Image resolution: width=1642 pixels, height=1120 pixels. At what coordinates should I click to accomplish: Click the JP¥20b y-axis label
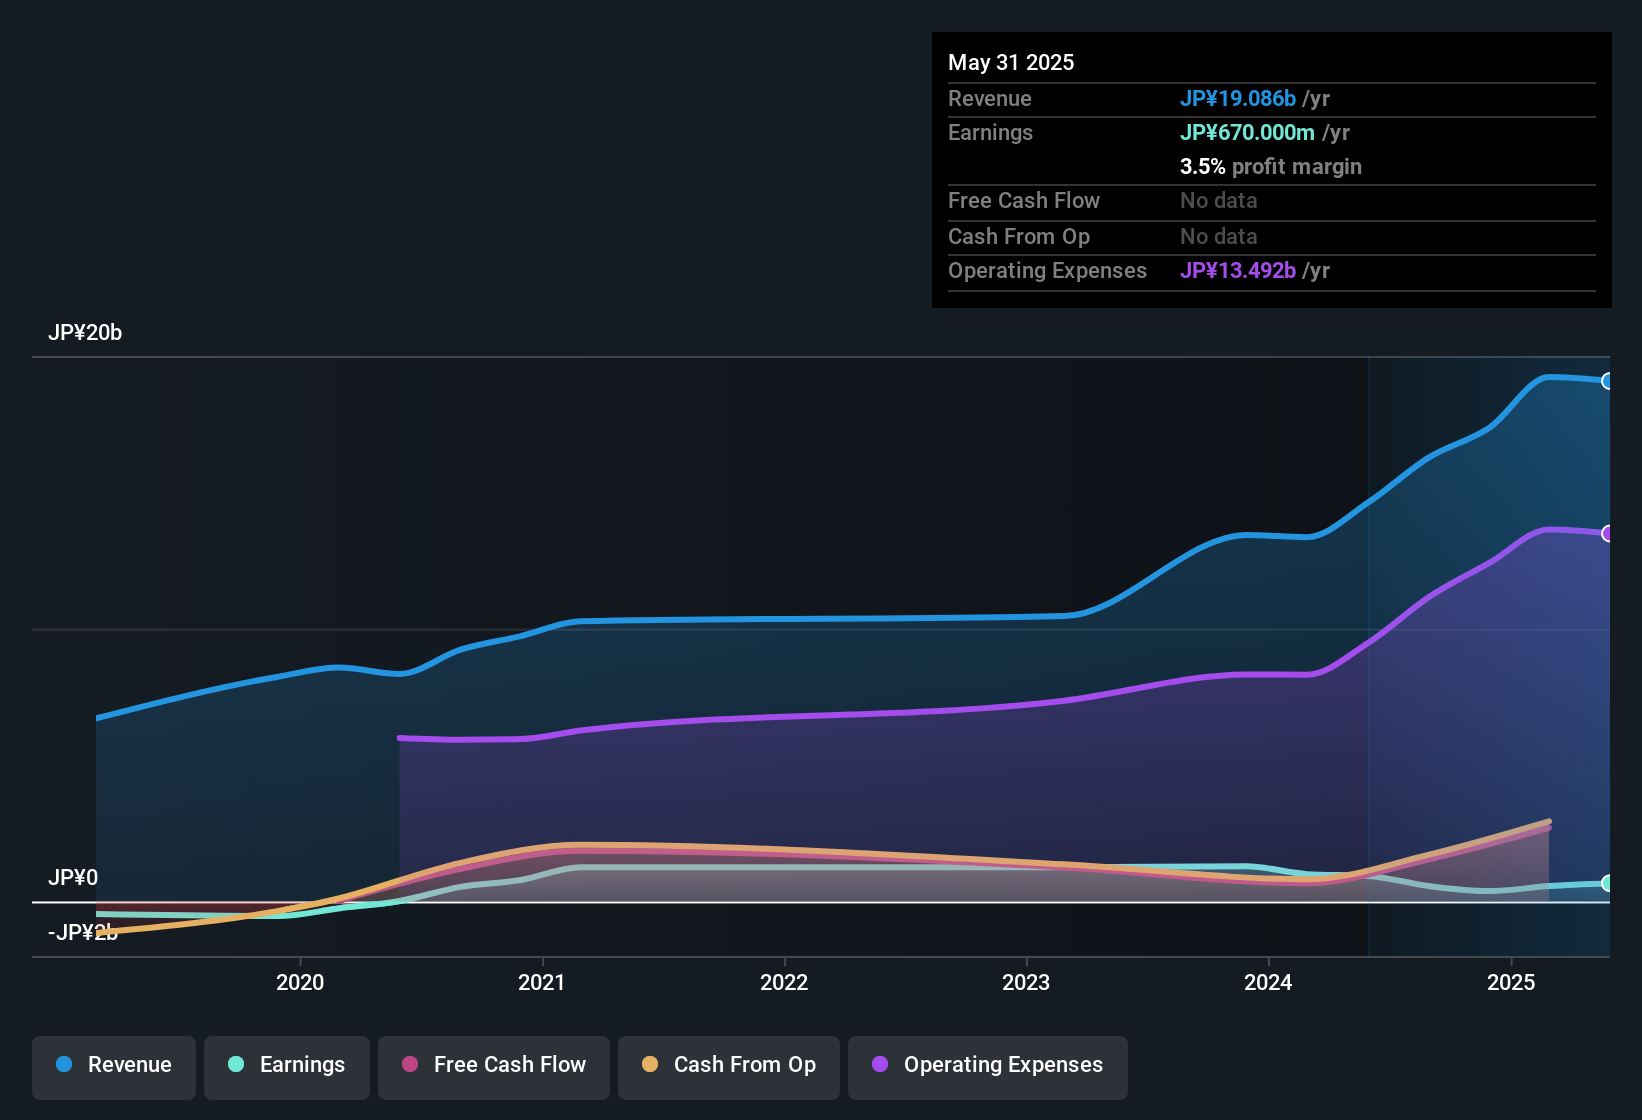85,333
